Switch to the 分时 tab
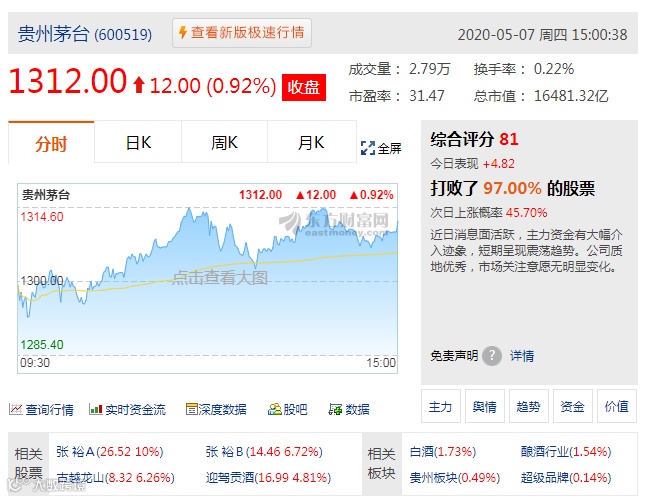The width and height of the screenshot is (647, 498). click(x=51, y=143)
